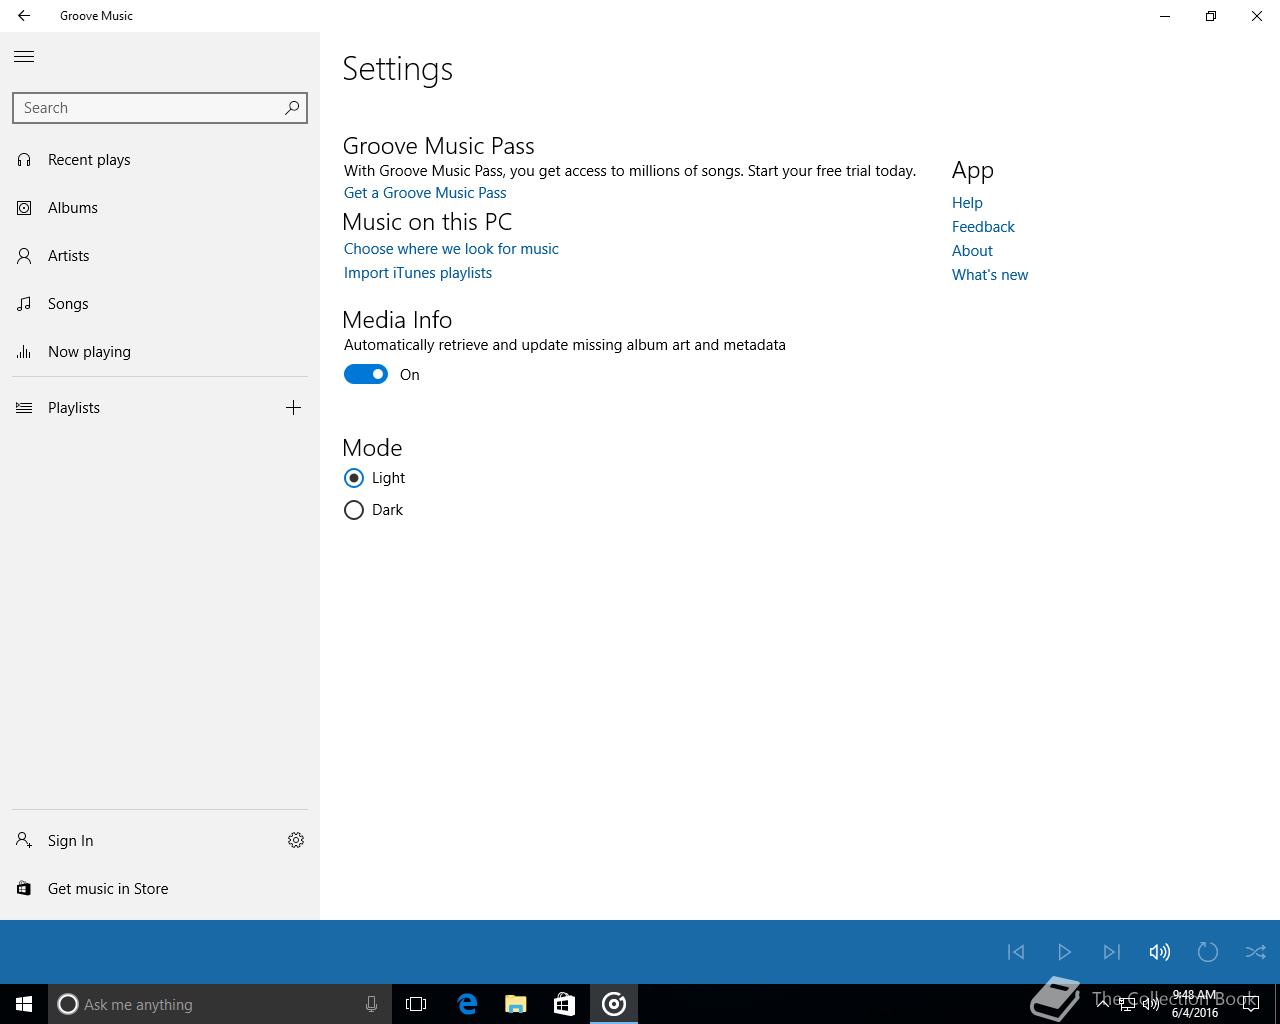The image size is (1280, 1024).
Task: Click Get a Groove Music Pass link
Action: [x=425, y=193]
